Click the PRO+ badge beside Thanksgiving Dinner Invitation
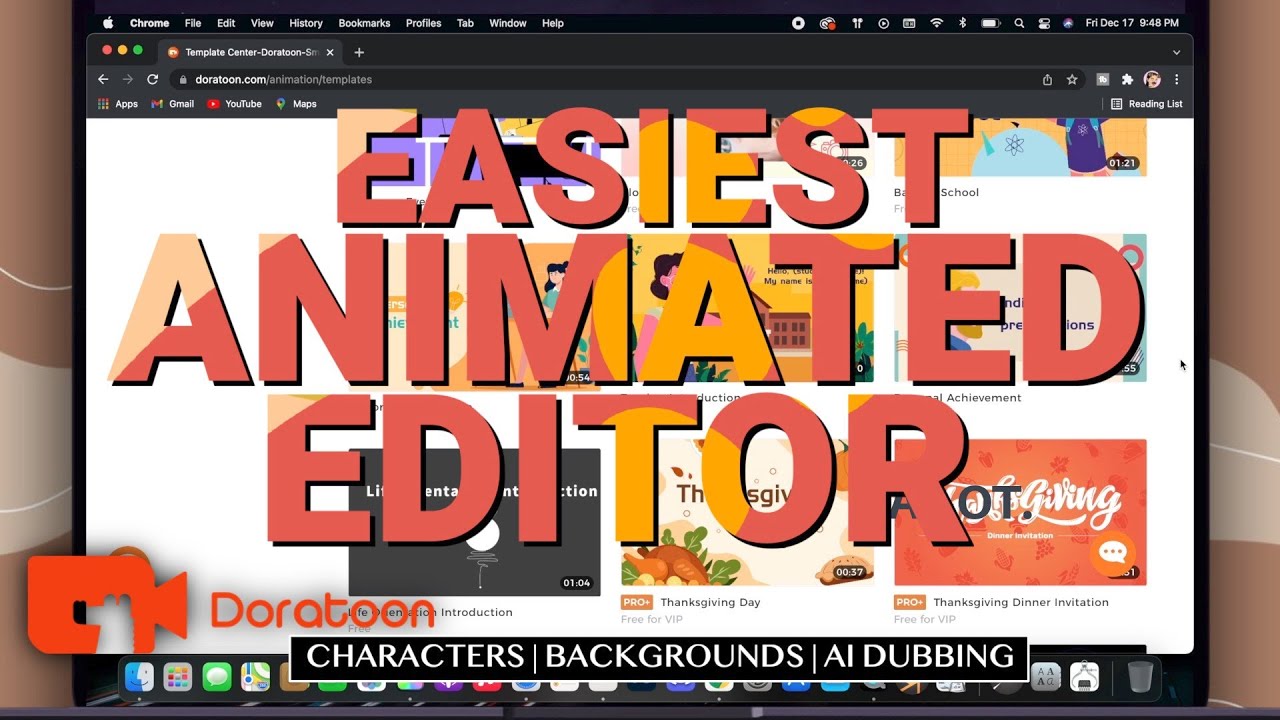The image size is (1280, 720). 910,602
